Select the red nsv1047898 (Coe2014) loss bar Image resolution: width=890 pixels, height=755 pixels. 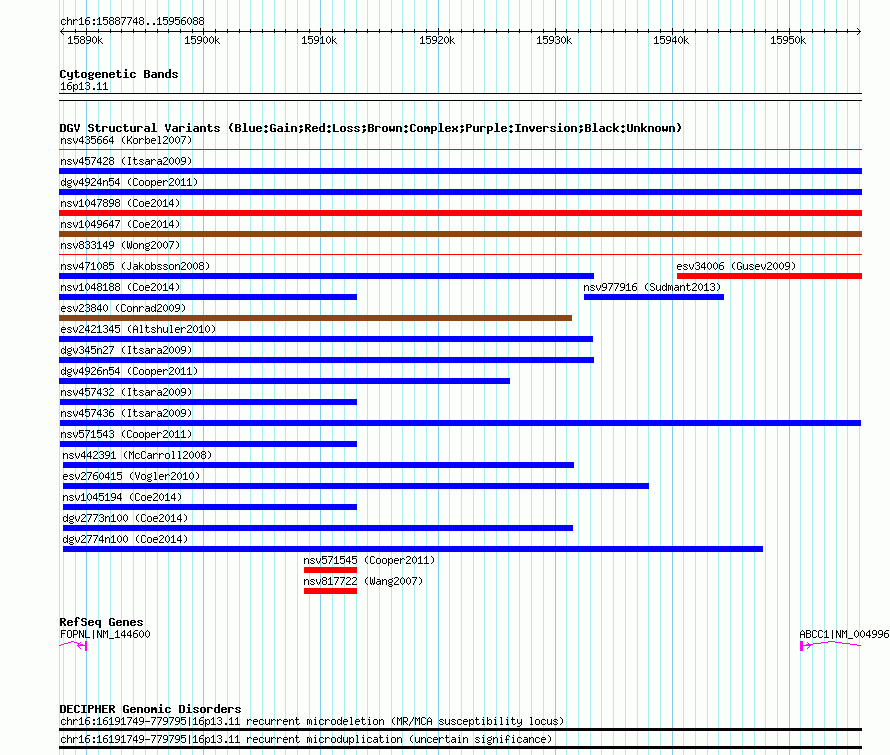click(460, 213)
